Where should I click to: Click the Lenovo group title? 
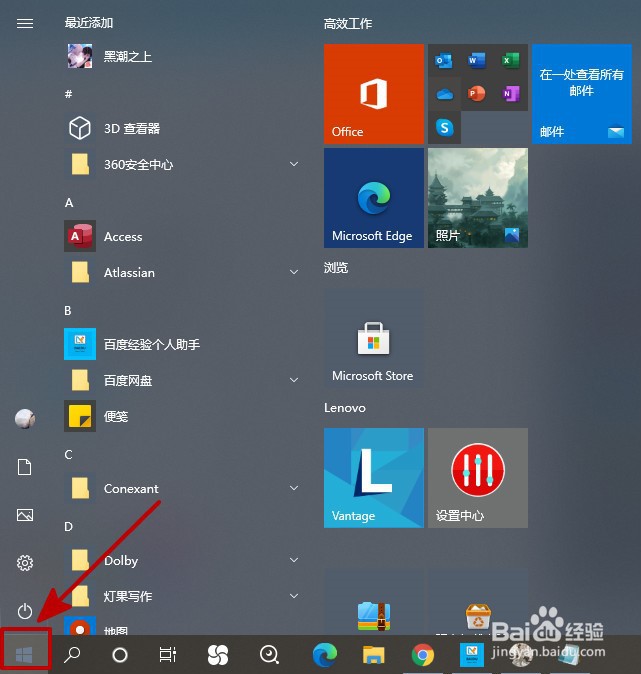[x=345, y=407]
